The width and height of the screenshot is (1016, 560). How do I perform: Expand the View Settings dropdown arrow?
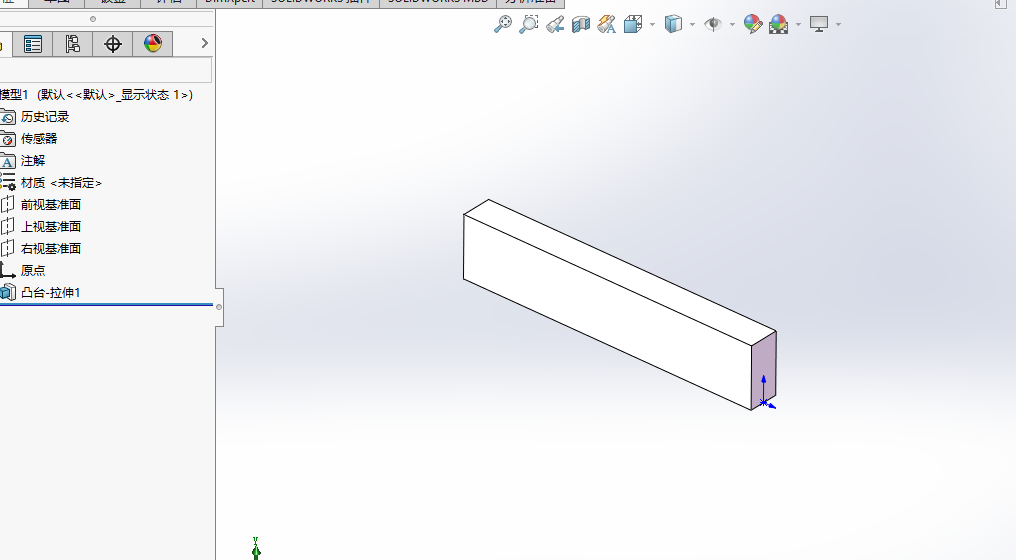(x=838, y=25)
